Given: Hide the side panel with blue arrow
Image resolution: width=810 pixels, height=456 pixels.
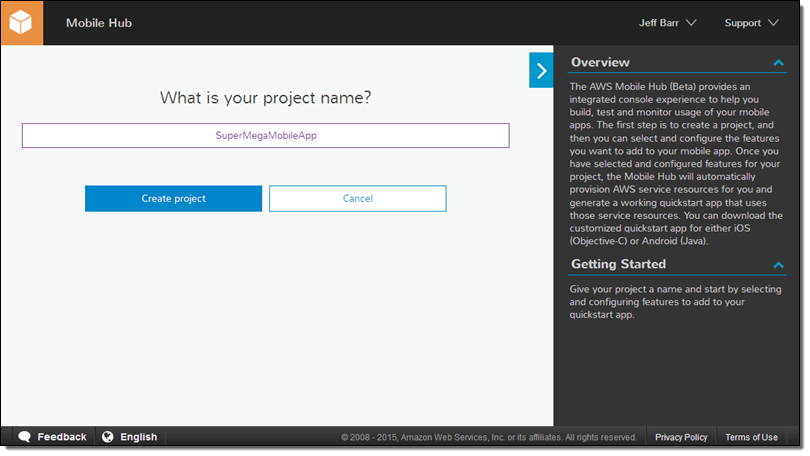Looking at the screenshot, I should click(x=541, y=71).
